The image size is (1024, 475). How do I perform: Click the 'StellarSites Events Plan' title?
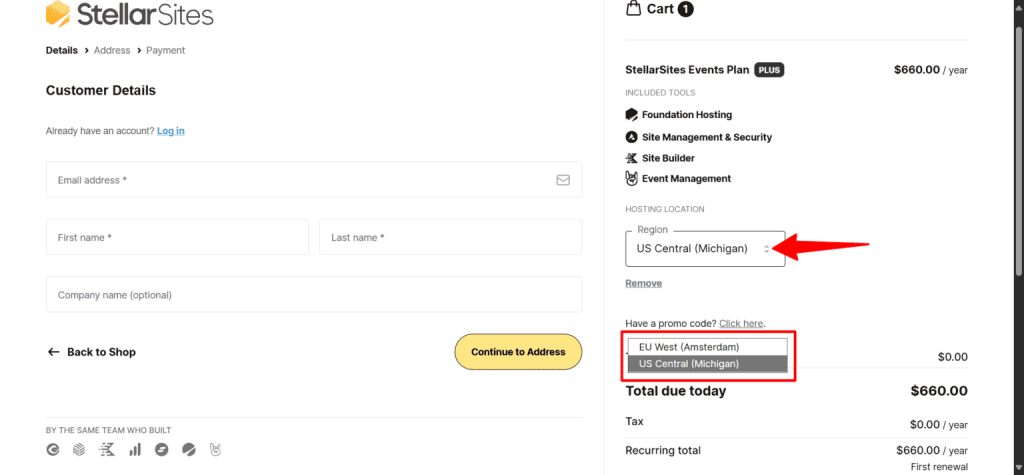click(687, 70)
